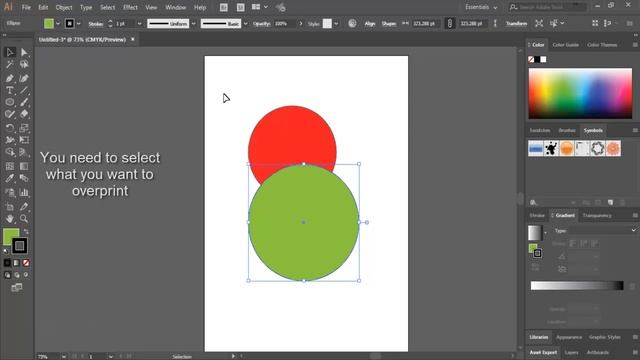Viewport: 640px width, 360px height.
Task: Open the fill color dropdown in control bar
Action: (x=58, y=24)
